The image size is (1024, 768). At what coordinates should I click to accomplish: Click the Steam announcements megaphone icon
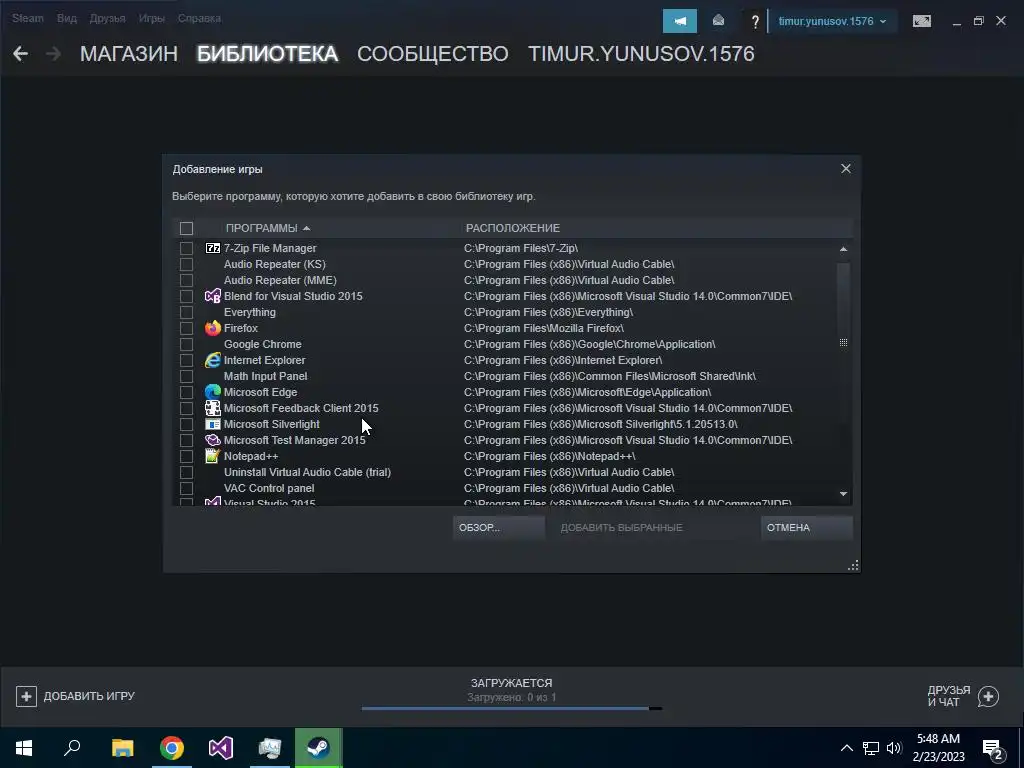tap(680, 21)
